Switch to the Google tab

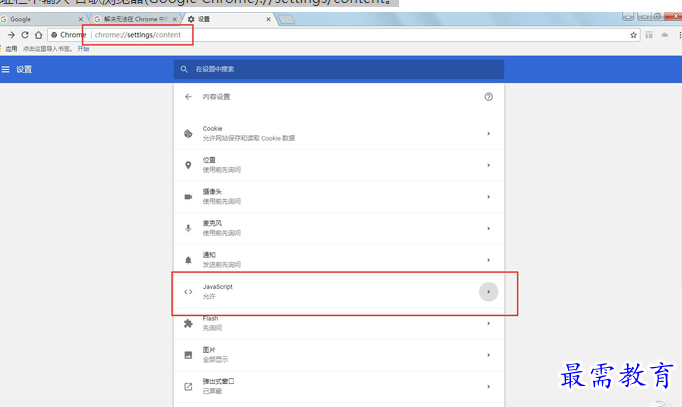(41, 19)
